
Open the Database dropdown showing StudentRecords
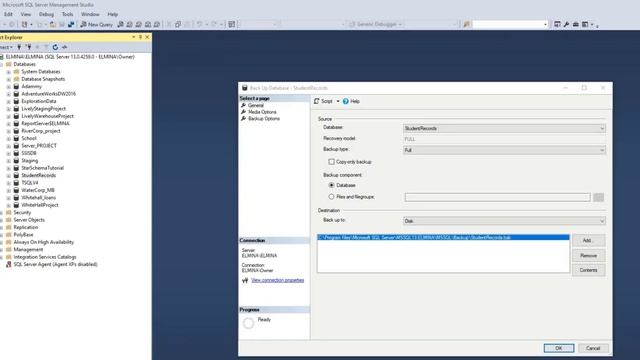point(504,129)
